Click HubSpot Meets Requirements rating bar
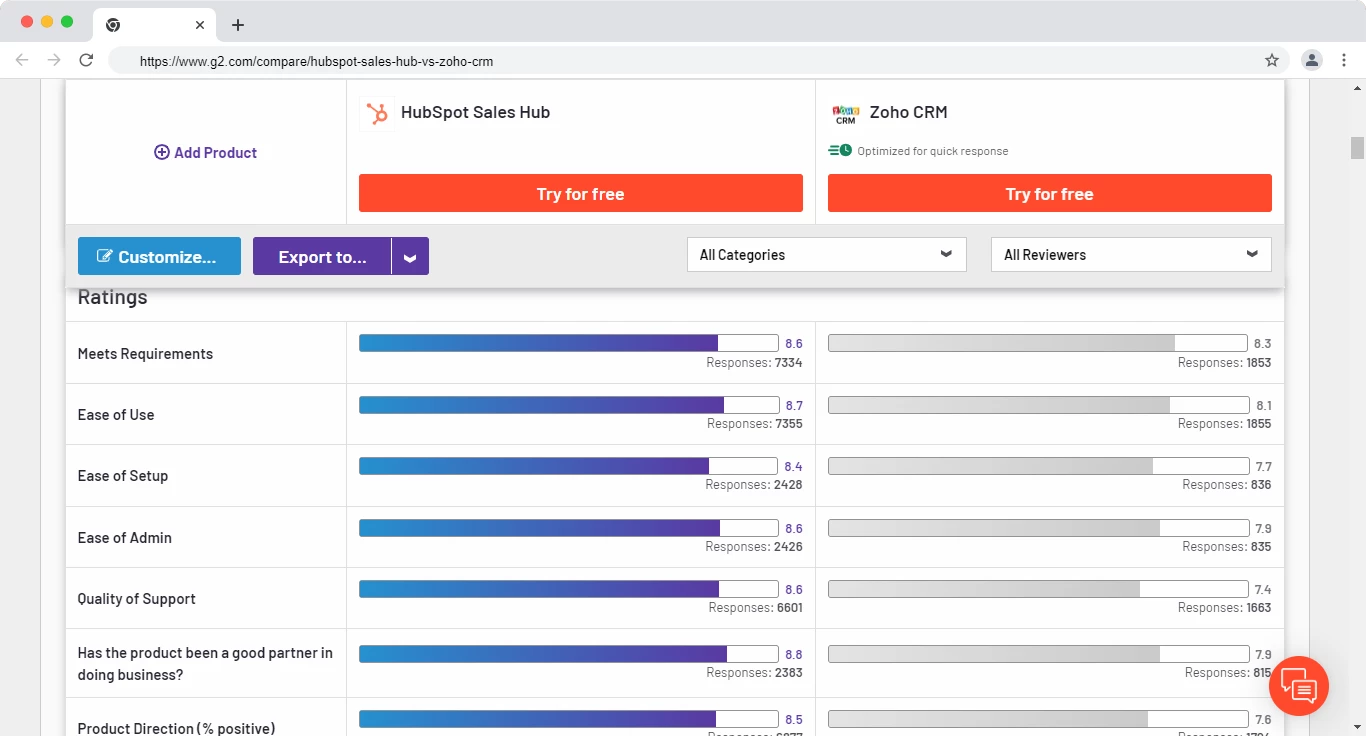The height and width of the screenshot is (736, 1366). pos(568,343)
